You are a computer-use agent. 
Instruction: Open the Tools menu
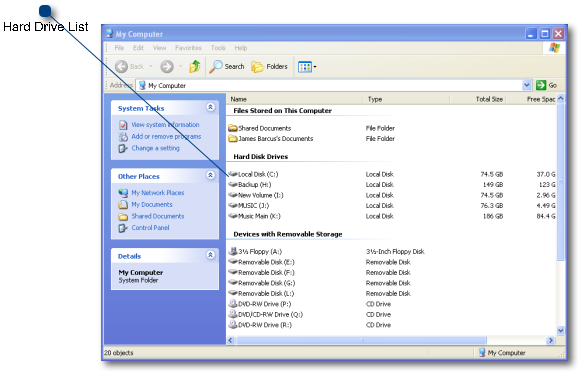[x=218, y=48]
